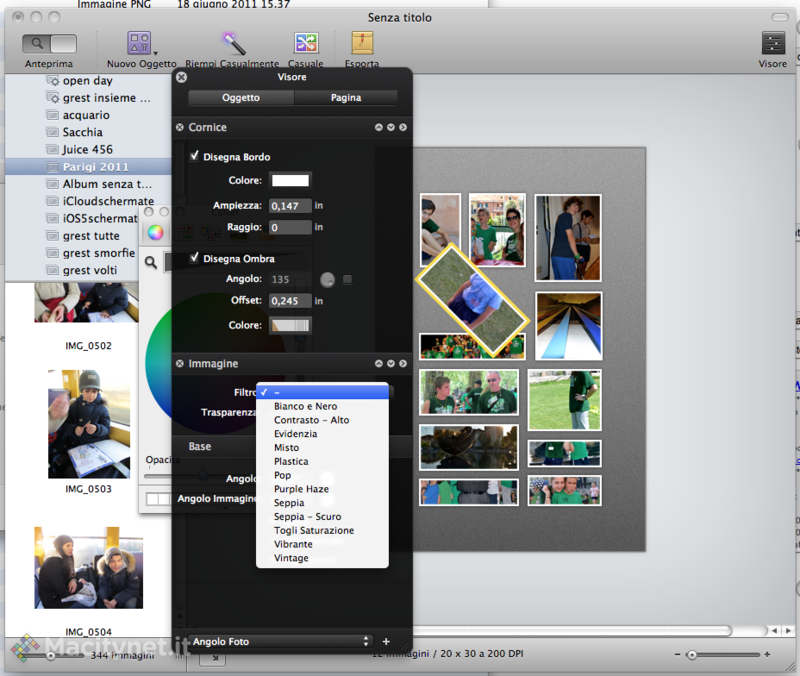
Task: Open the Angolo Foto dropdown
Action: (280, 641)
